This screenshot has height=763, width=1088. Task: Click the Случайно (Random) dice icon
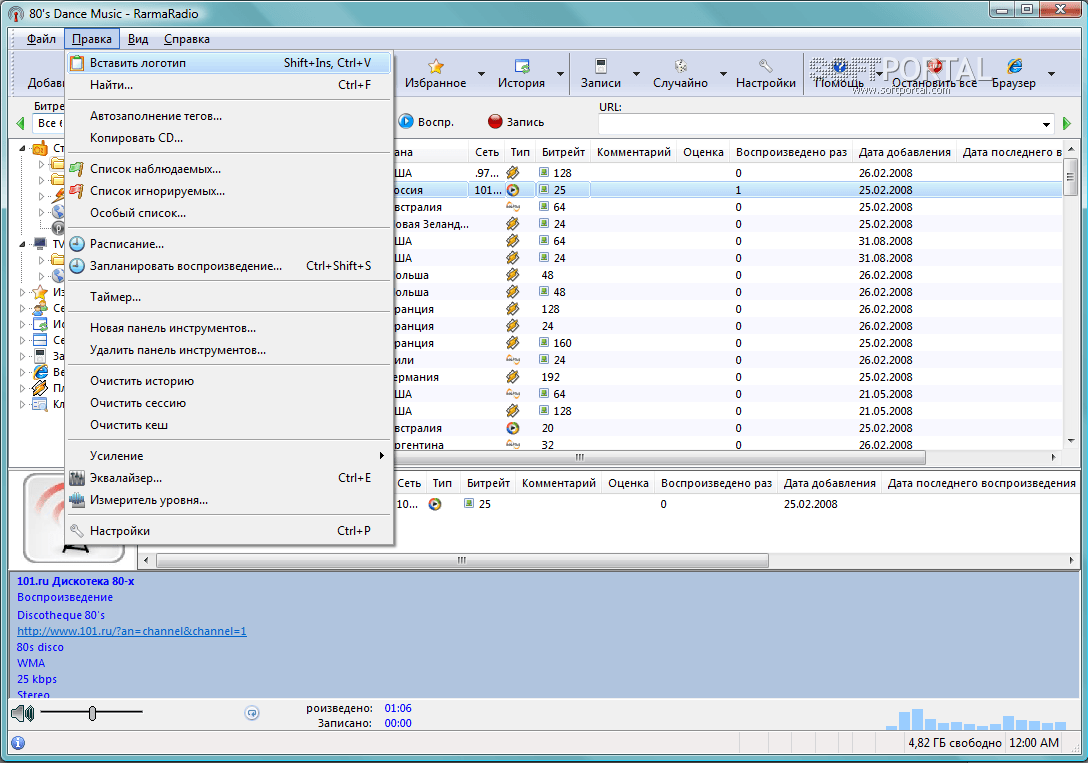(680, 67)
